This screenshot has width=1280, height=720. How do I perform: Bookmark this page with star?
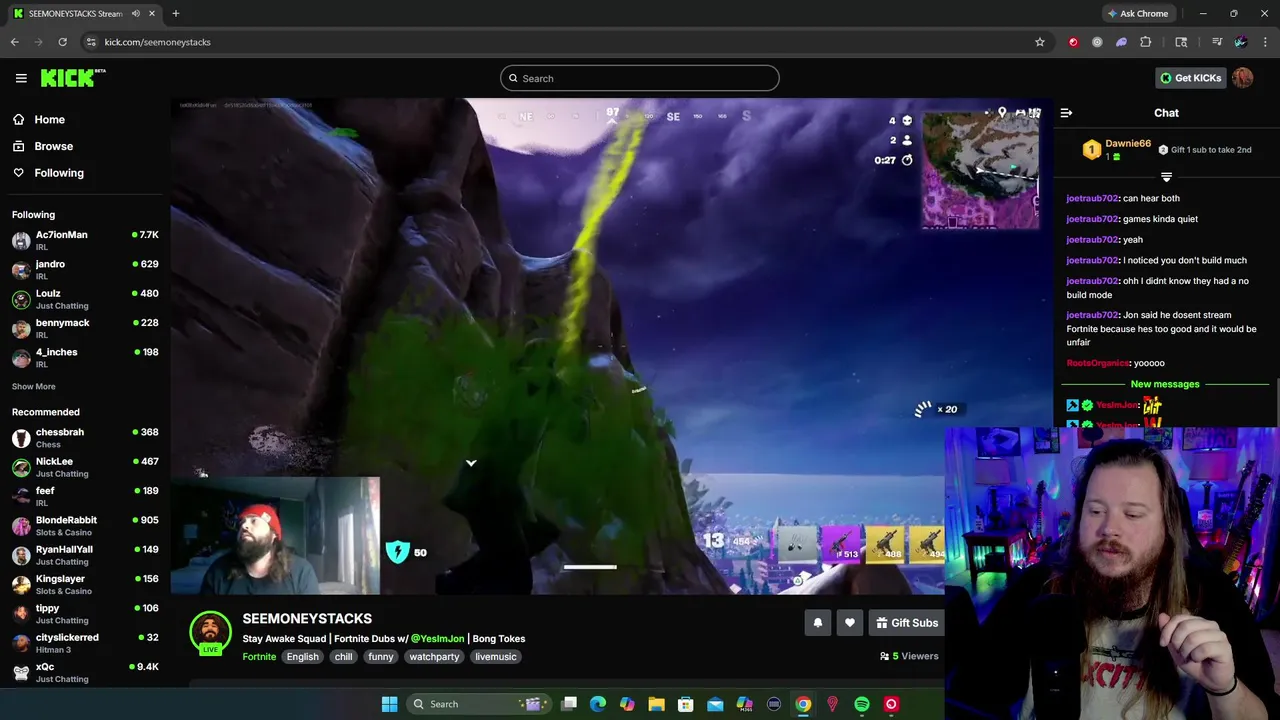pos(1040,42)
